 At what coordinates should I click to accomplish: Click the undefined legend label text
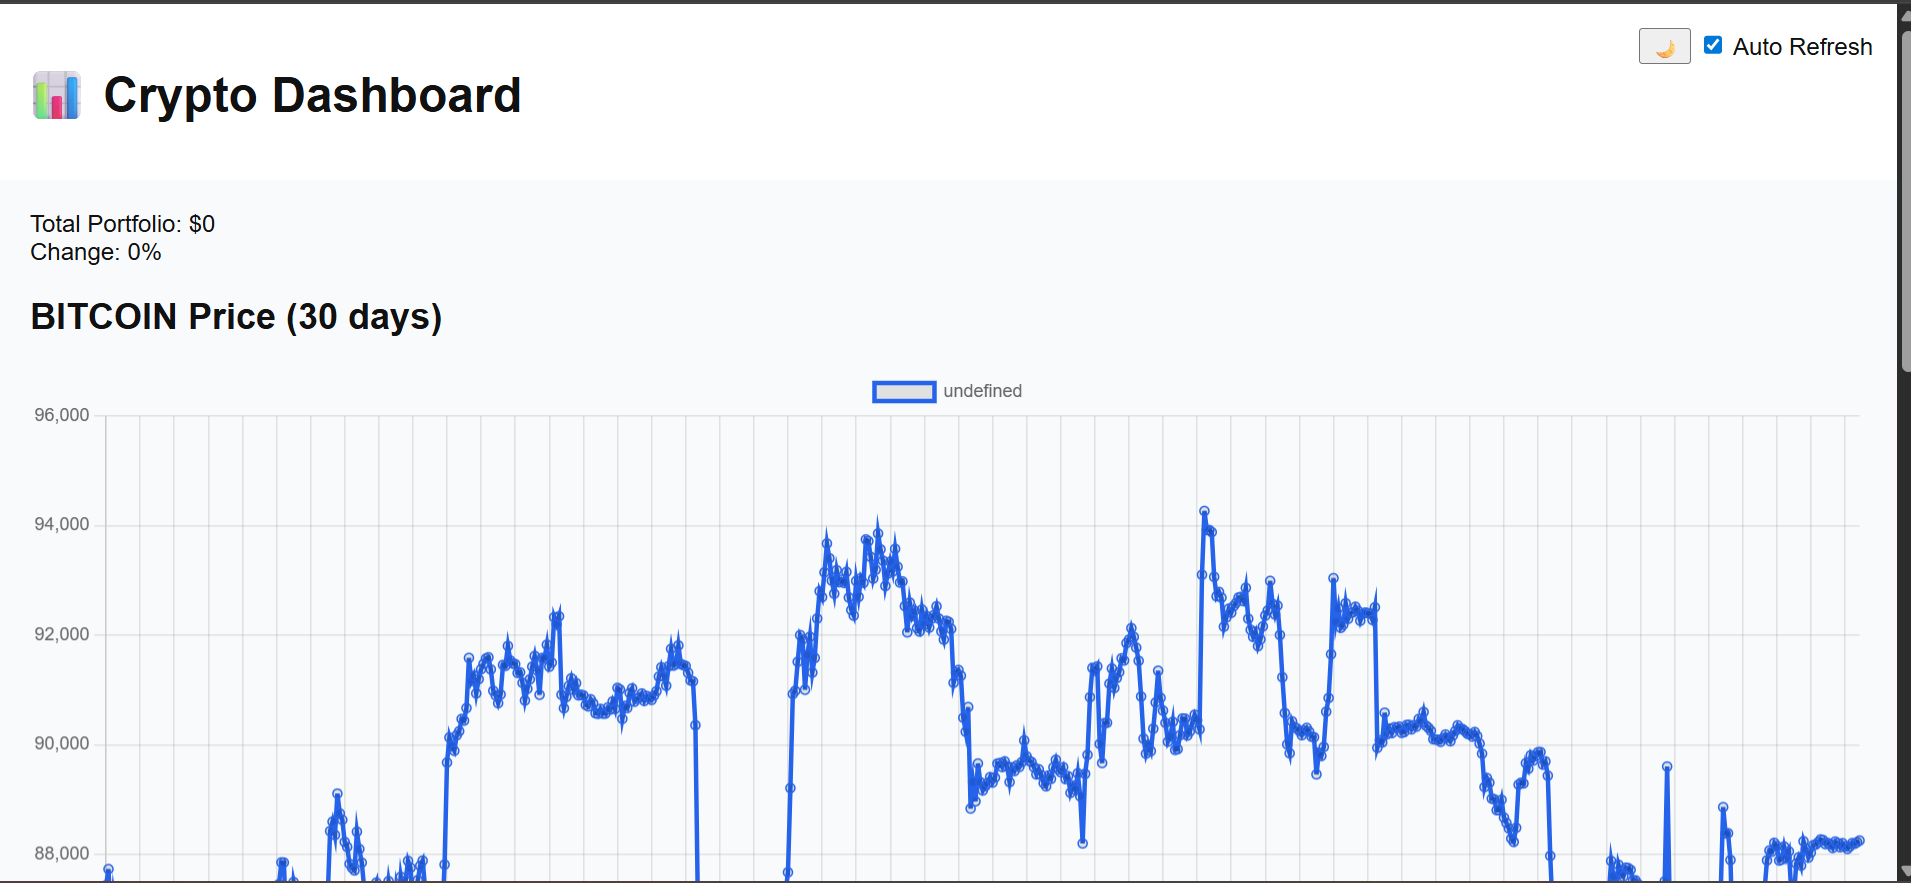pos(982,391)
